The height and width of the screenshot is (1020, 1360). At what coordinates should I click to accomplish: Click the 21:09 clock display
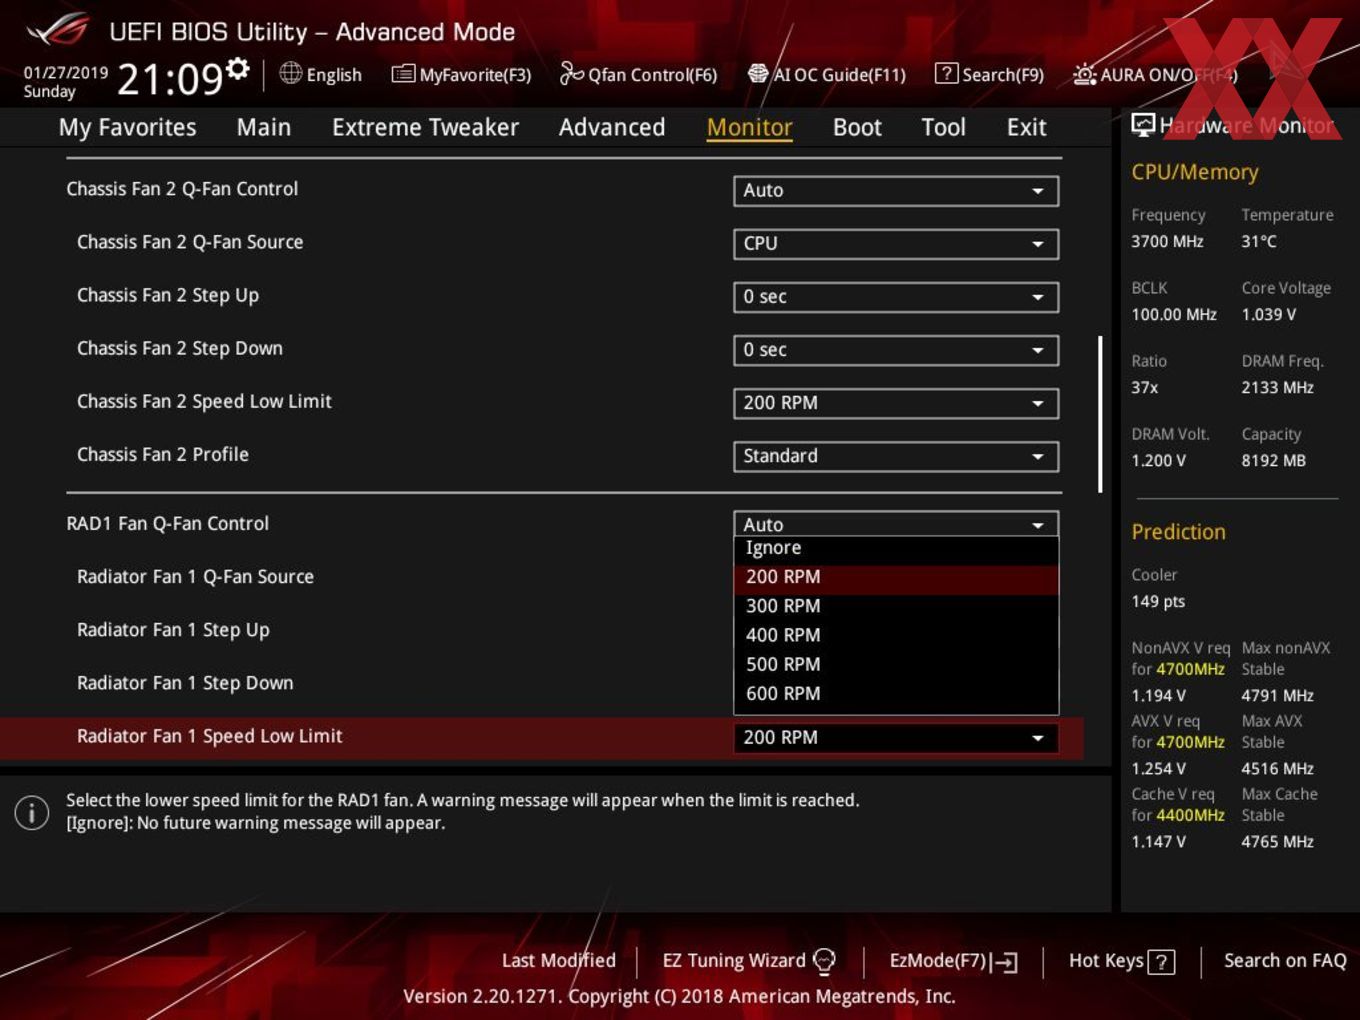pos(169,78)
